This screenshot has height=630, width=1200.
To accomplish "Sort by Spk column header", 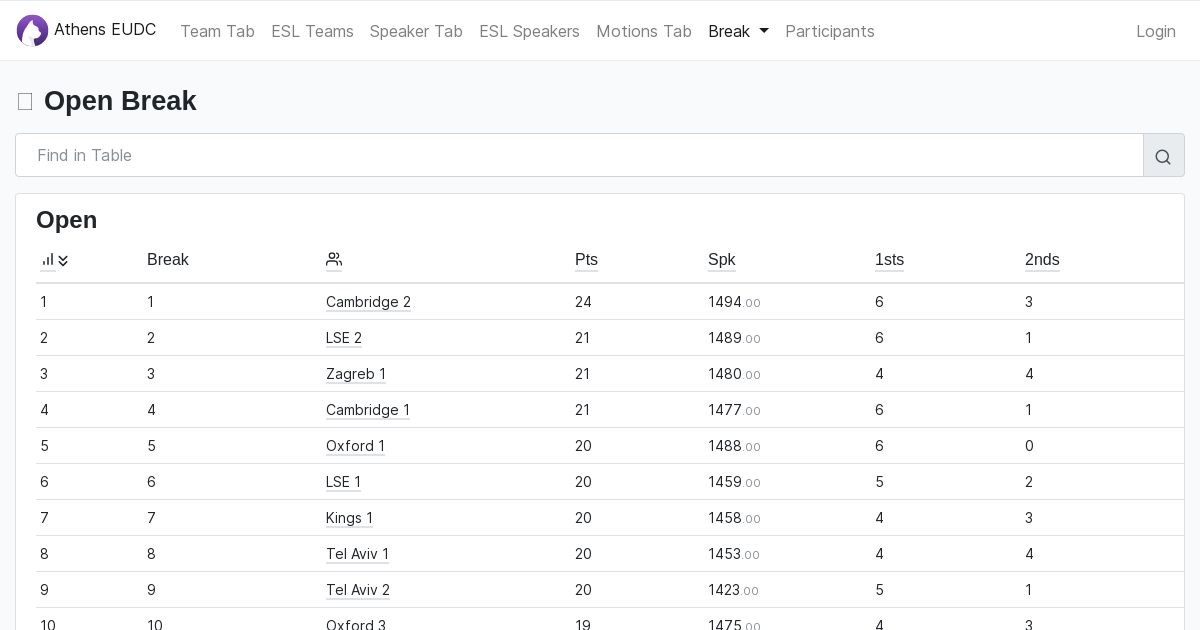I will click(x=721, y=260).
